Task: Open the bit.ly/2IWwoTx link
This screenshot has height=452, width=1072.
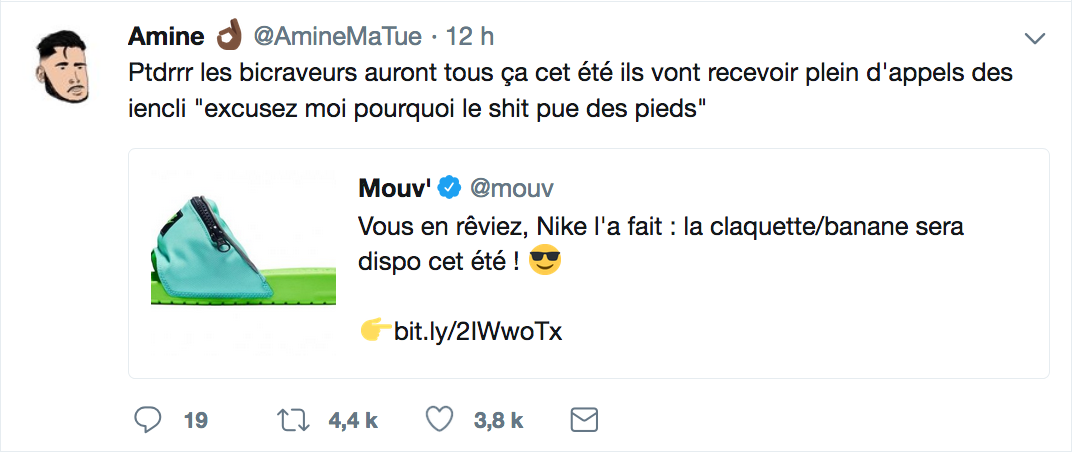Action: pyautogui.click(x=476, y=331)
